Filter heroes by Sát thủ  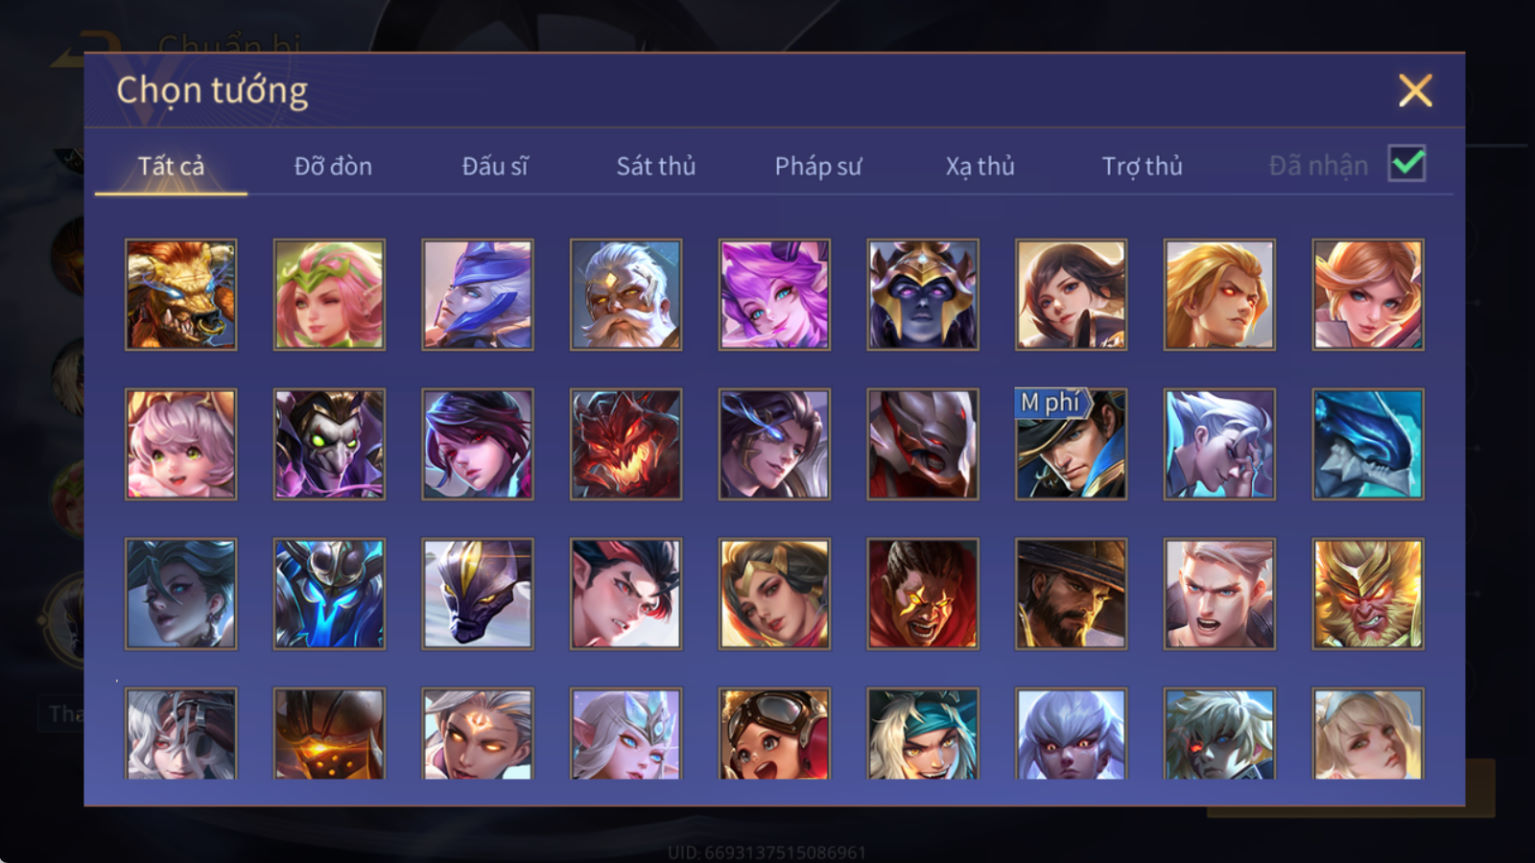656,166
